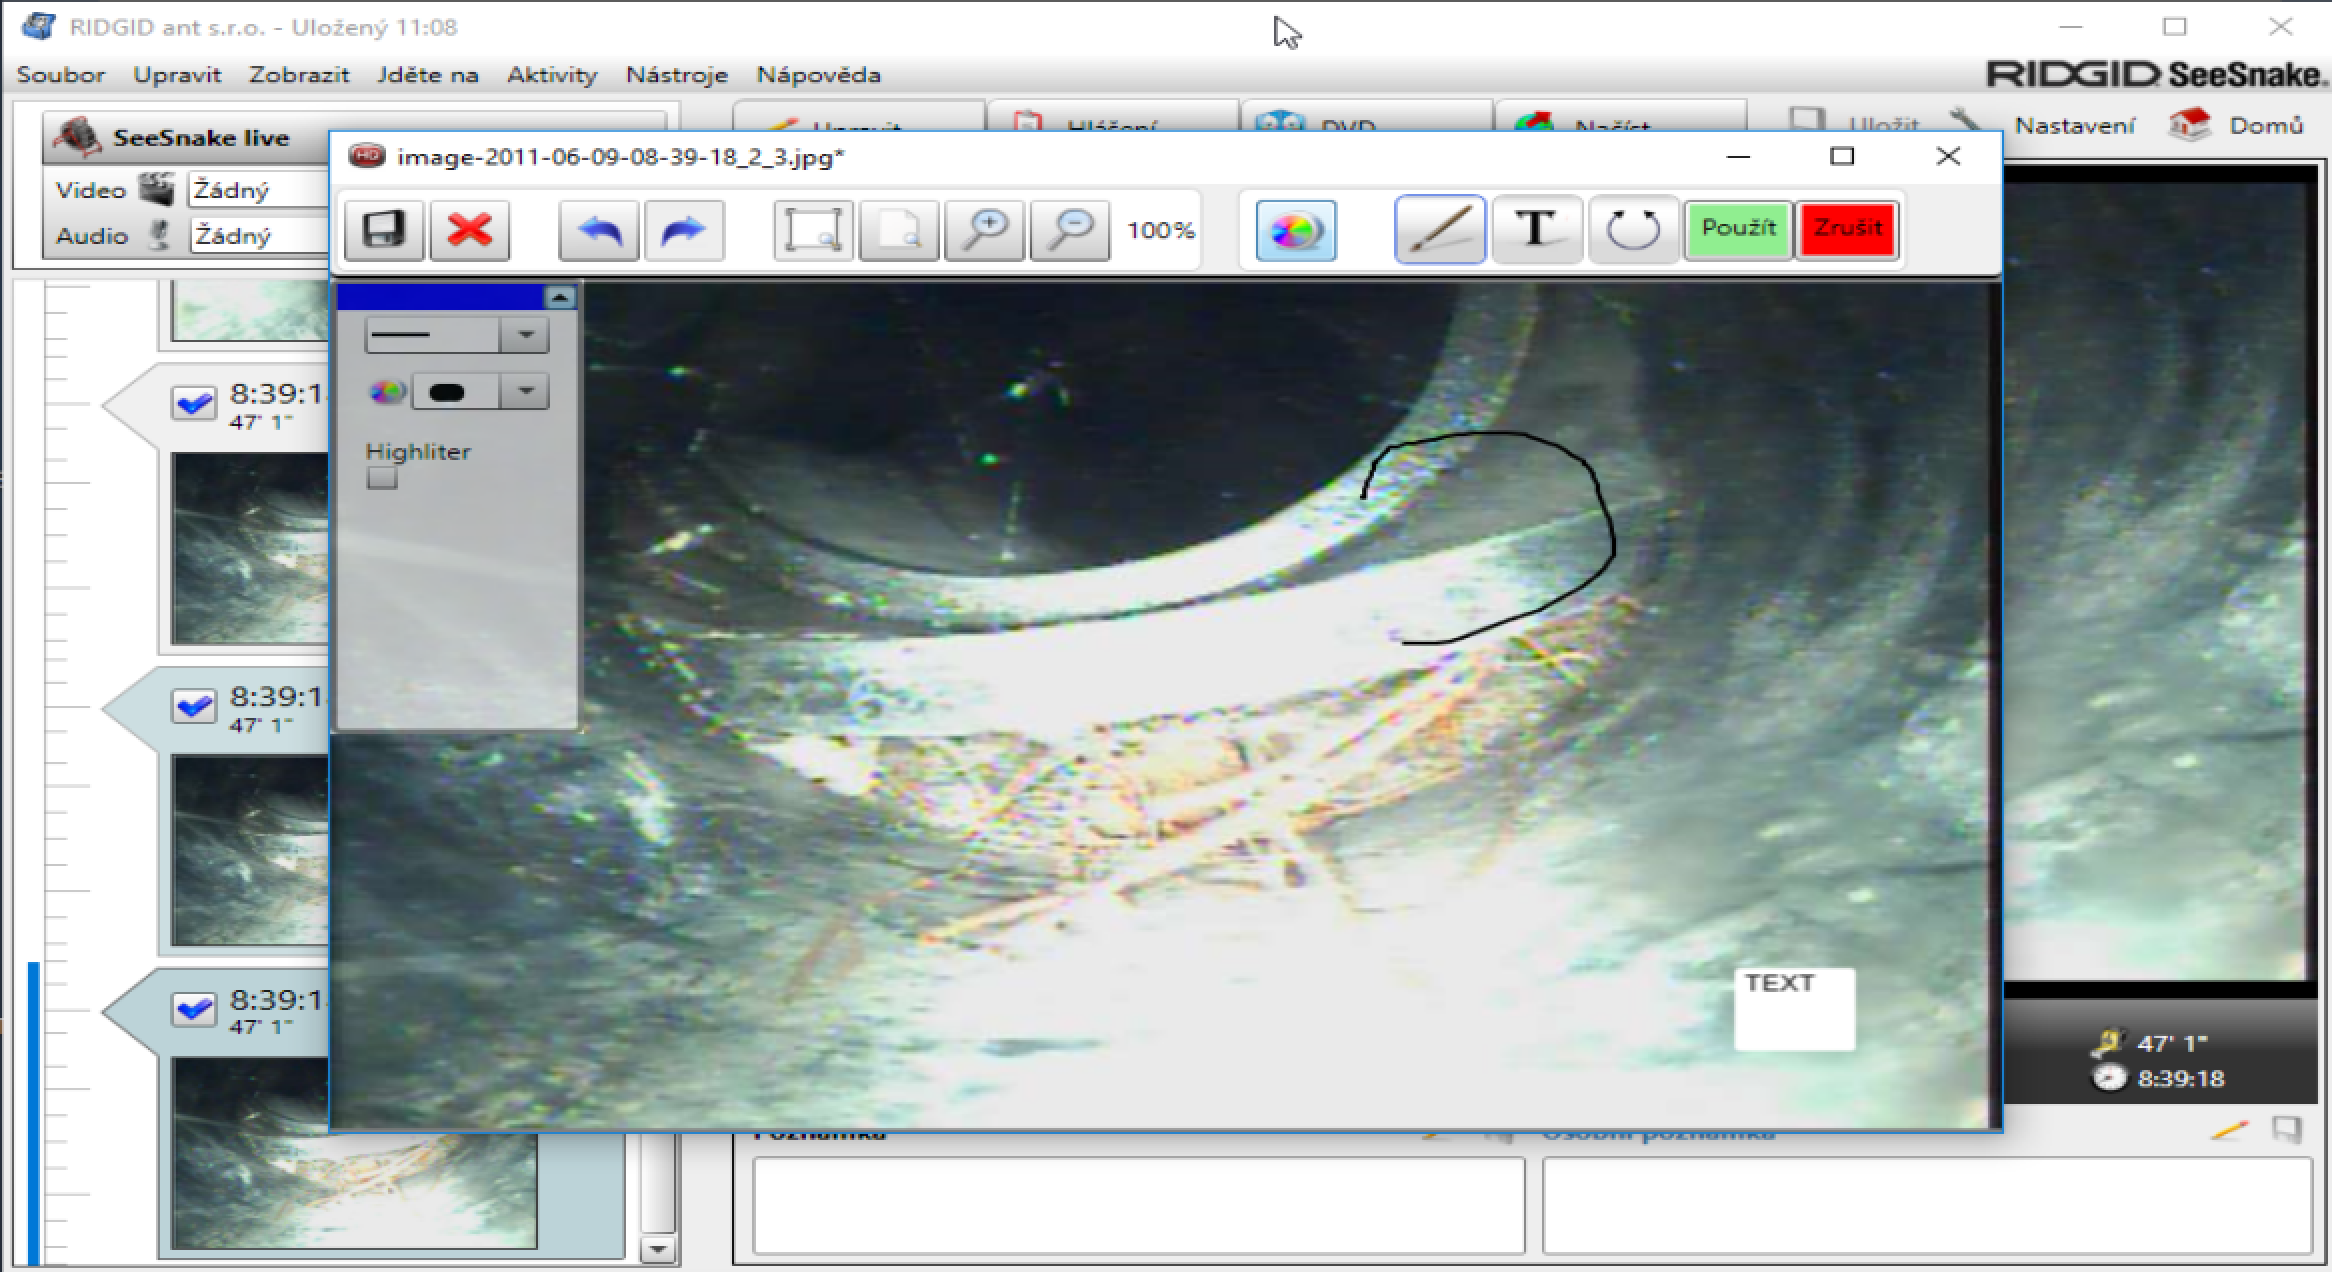Open the line style dropdown
Screen dimensions: 2332x1272
[526, 335]
